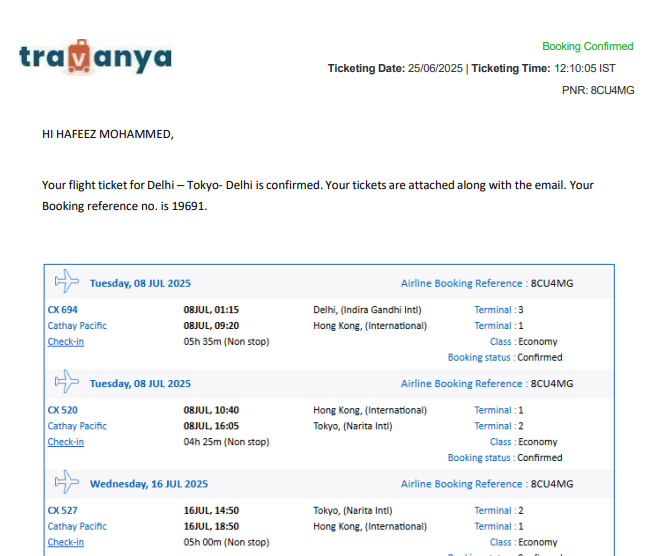Click arrival time 08JUL, 09:20

(211, 326)
